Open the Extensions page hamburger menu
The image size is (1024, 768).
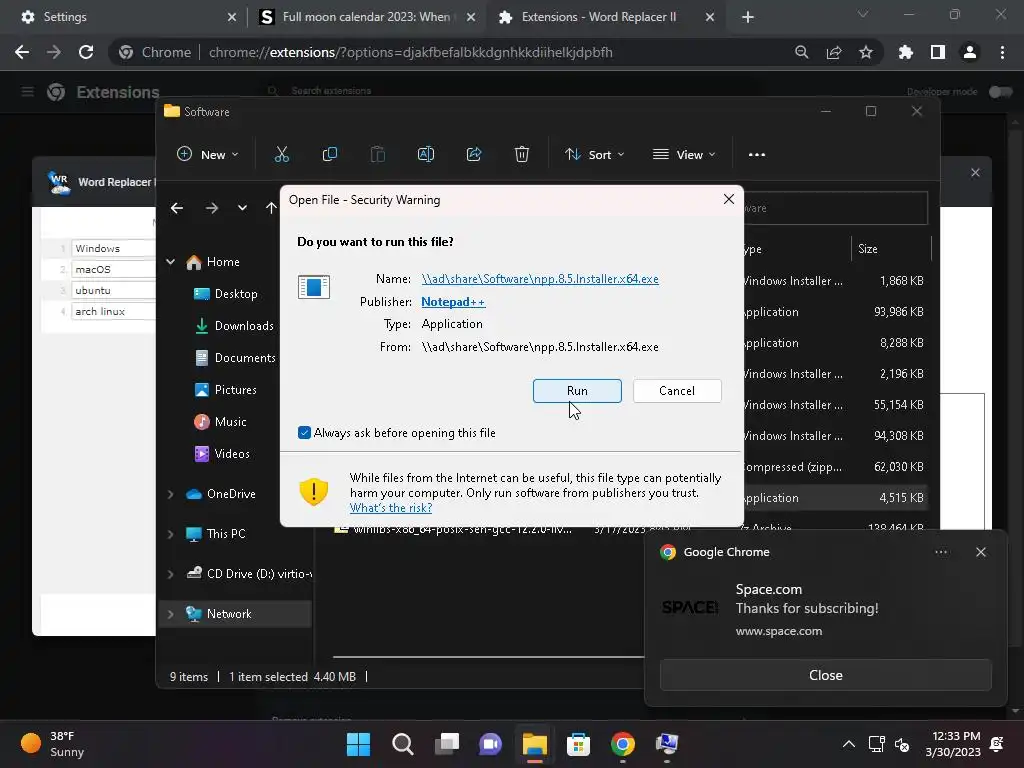pyautogui.click(x=27, y=92)
